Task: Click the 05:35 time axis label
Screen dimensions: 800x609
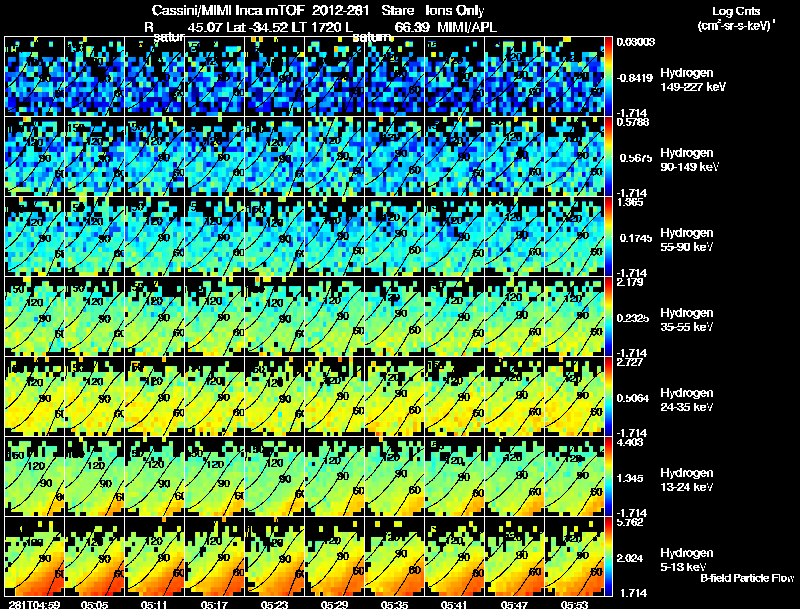Action: point(394,604)
